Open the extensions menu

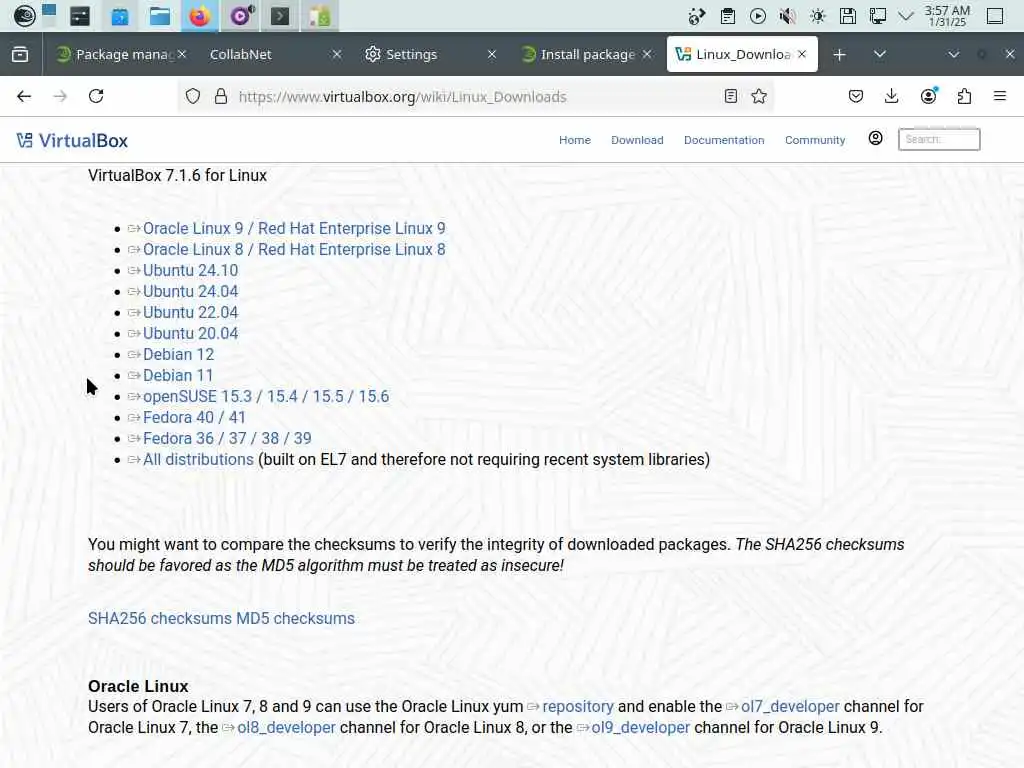click(x=964, y=97)
